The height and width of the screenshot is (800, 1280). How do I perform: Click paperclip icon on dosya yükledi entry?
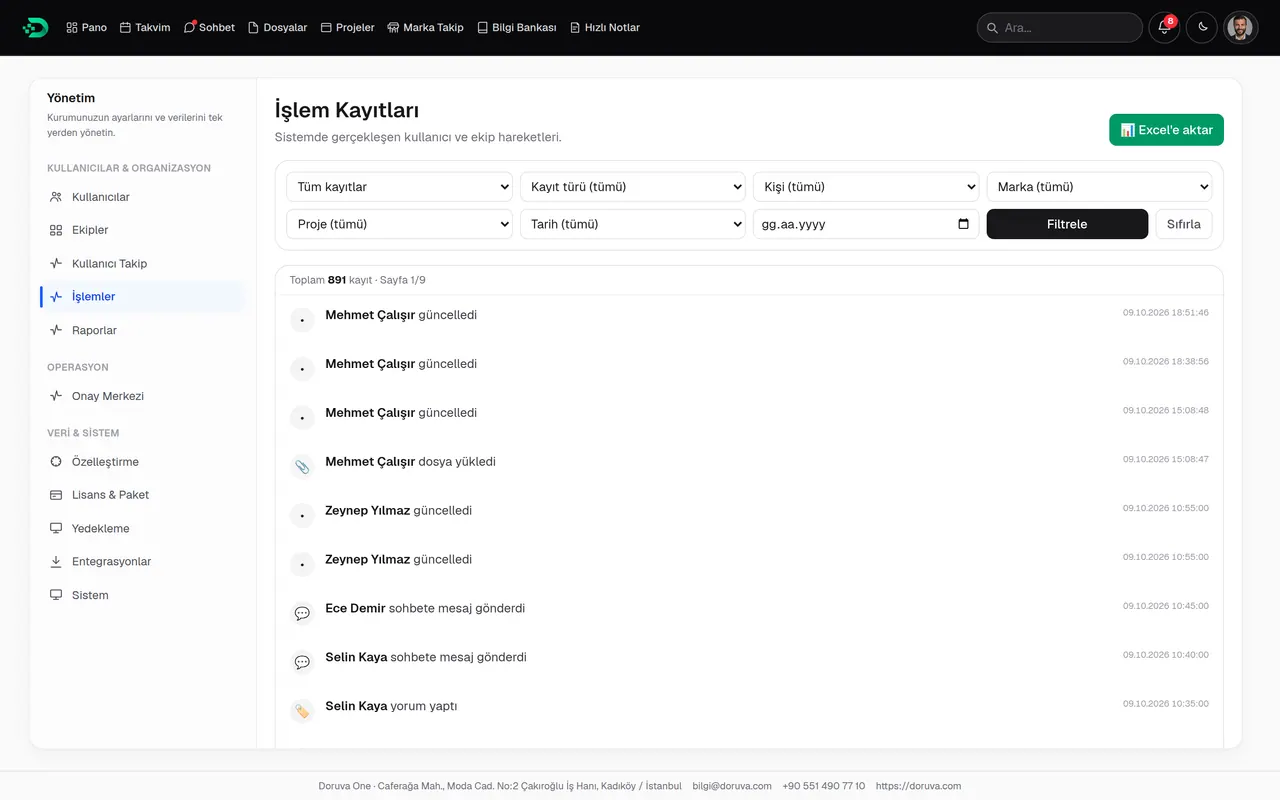[302, 466]
